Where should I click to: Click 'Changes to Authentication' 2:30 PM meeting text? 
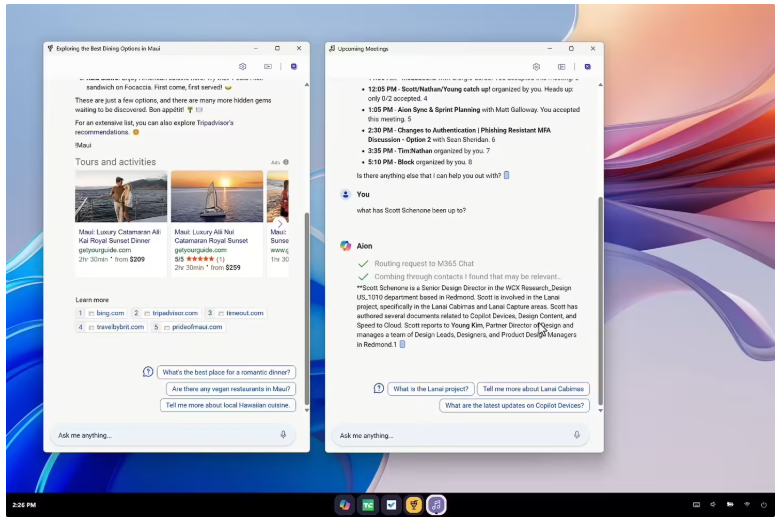[x=459, y=135]
